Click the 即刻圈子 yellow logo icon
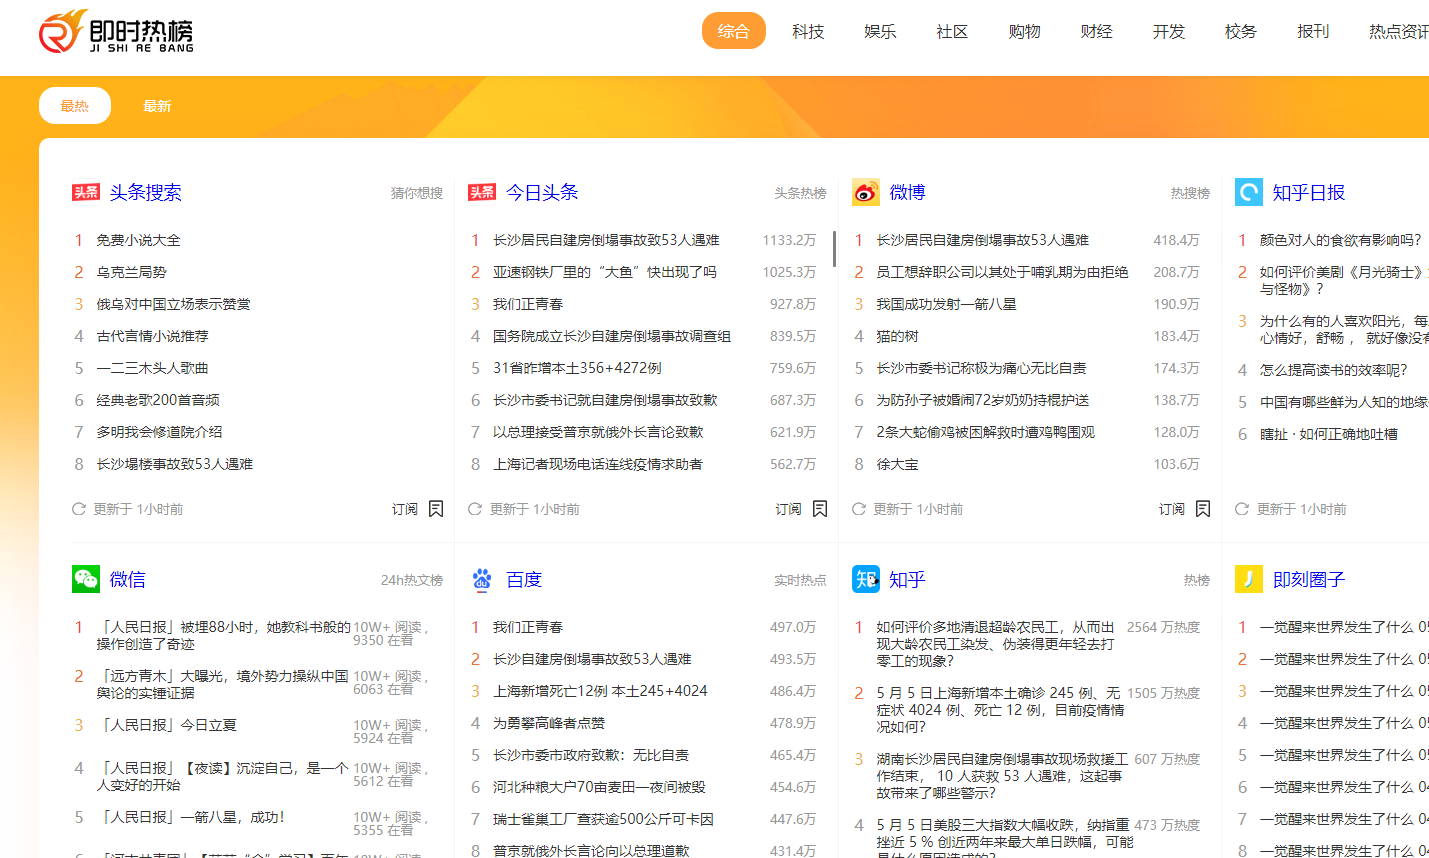The height and width of the screenshot is (858, 1429). pyautogui.click(x=1249, y=579)
